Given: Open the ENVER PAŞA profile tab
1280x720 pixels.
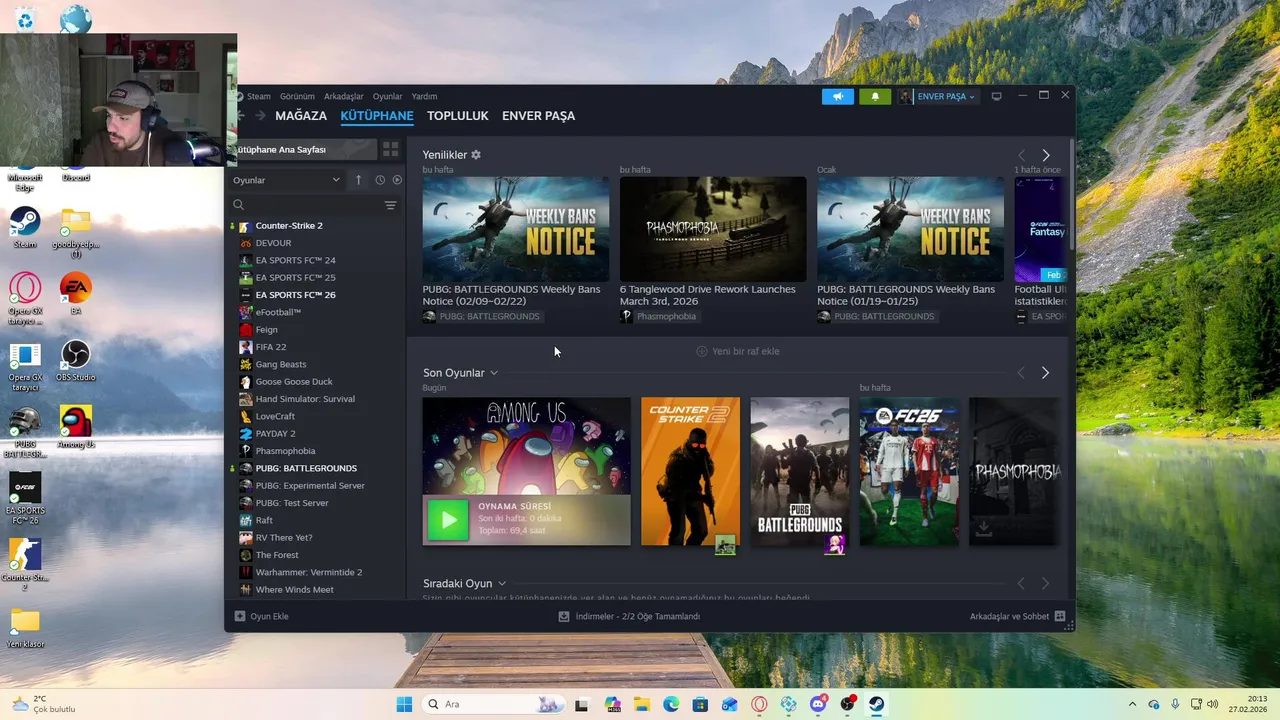Looking at the screenshot, I should (x=538, y=116).
